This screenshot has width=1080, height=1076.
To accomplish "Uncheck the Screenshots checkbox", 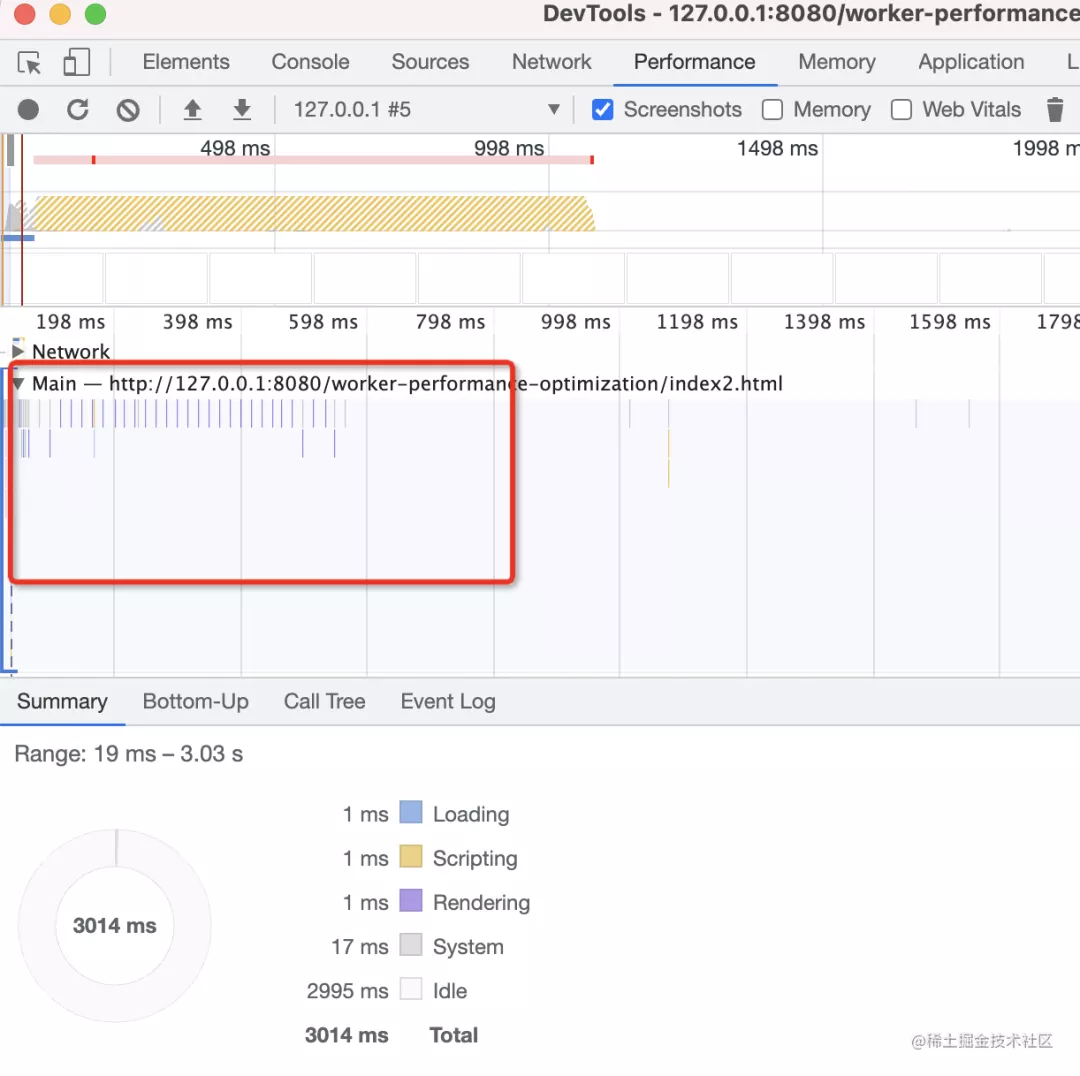I will [603, 110].
